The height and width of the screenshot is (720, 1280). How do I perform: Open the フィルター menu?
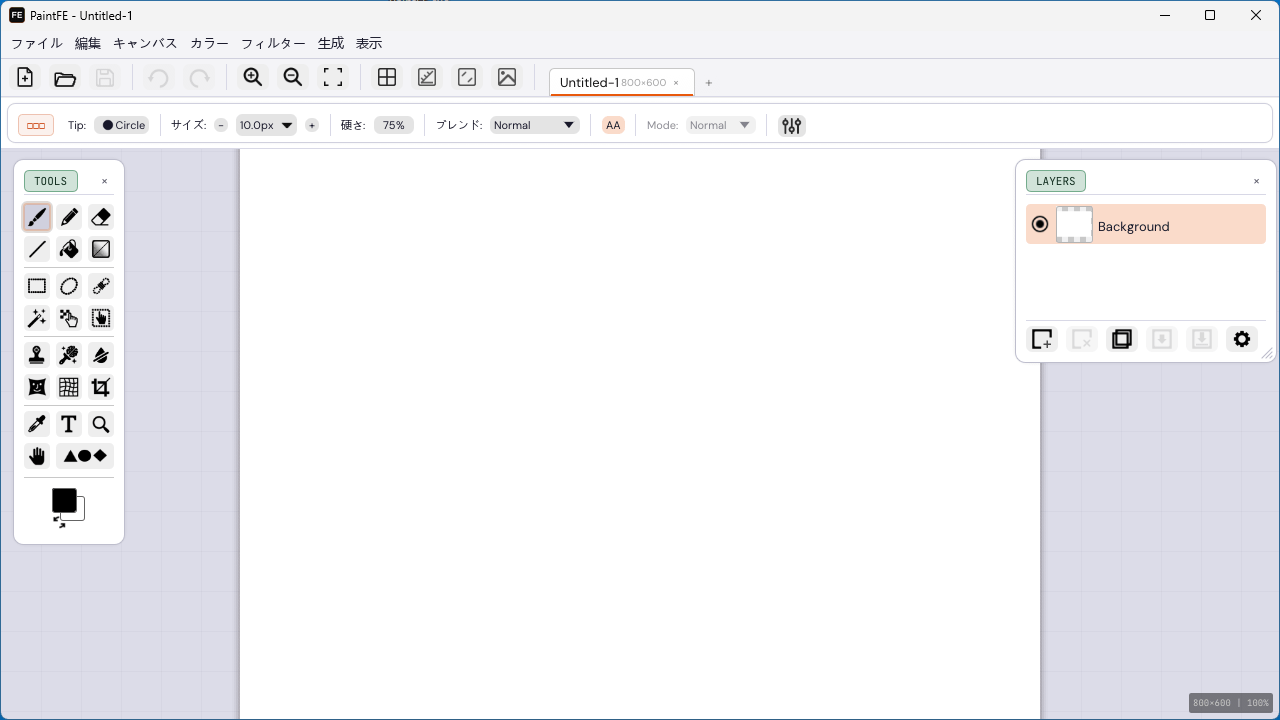point(273,43)
